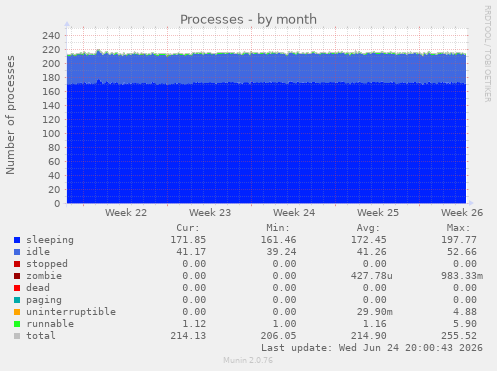This screenshot has height=371, width=497.
Task: Click the stopped legend color swatch
Action: [17, 264]
